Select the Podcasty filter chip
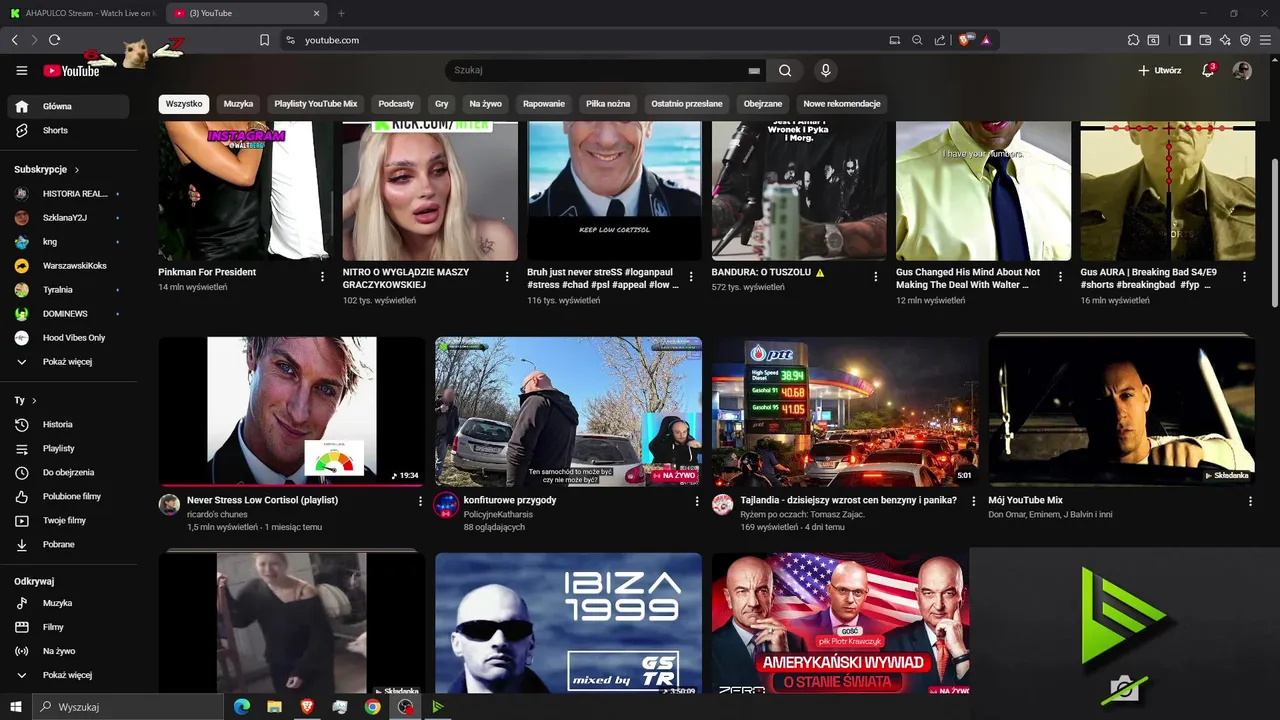The image size is (1280, 720). [396, 104]
